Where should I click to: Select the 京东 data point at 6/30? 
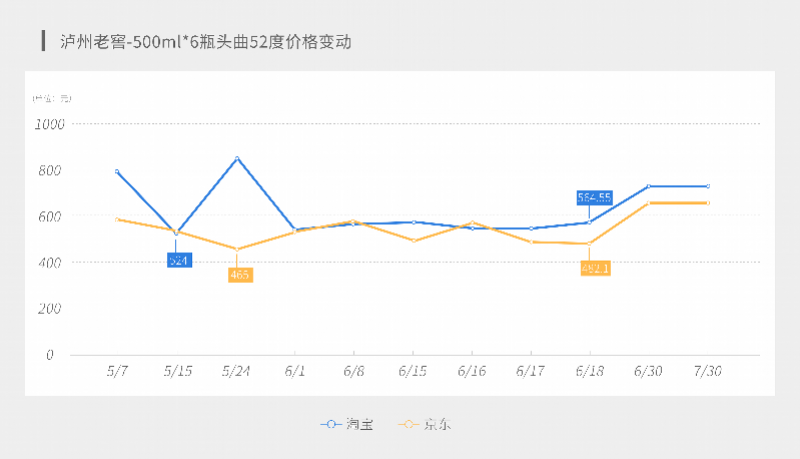pos(648,203)
